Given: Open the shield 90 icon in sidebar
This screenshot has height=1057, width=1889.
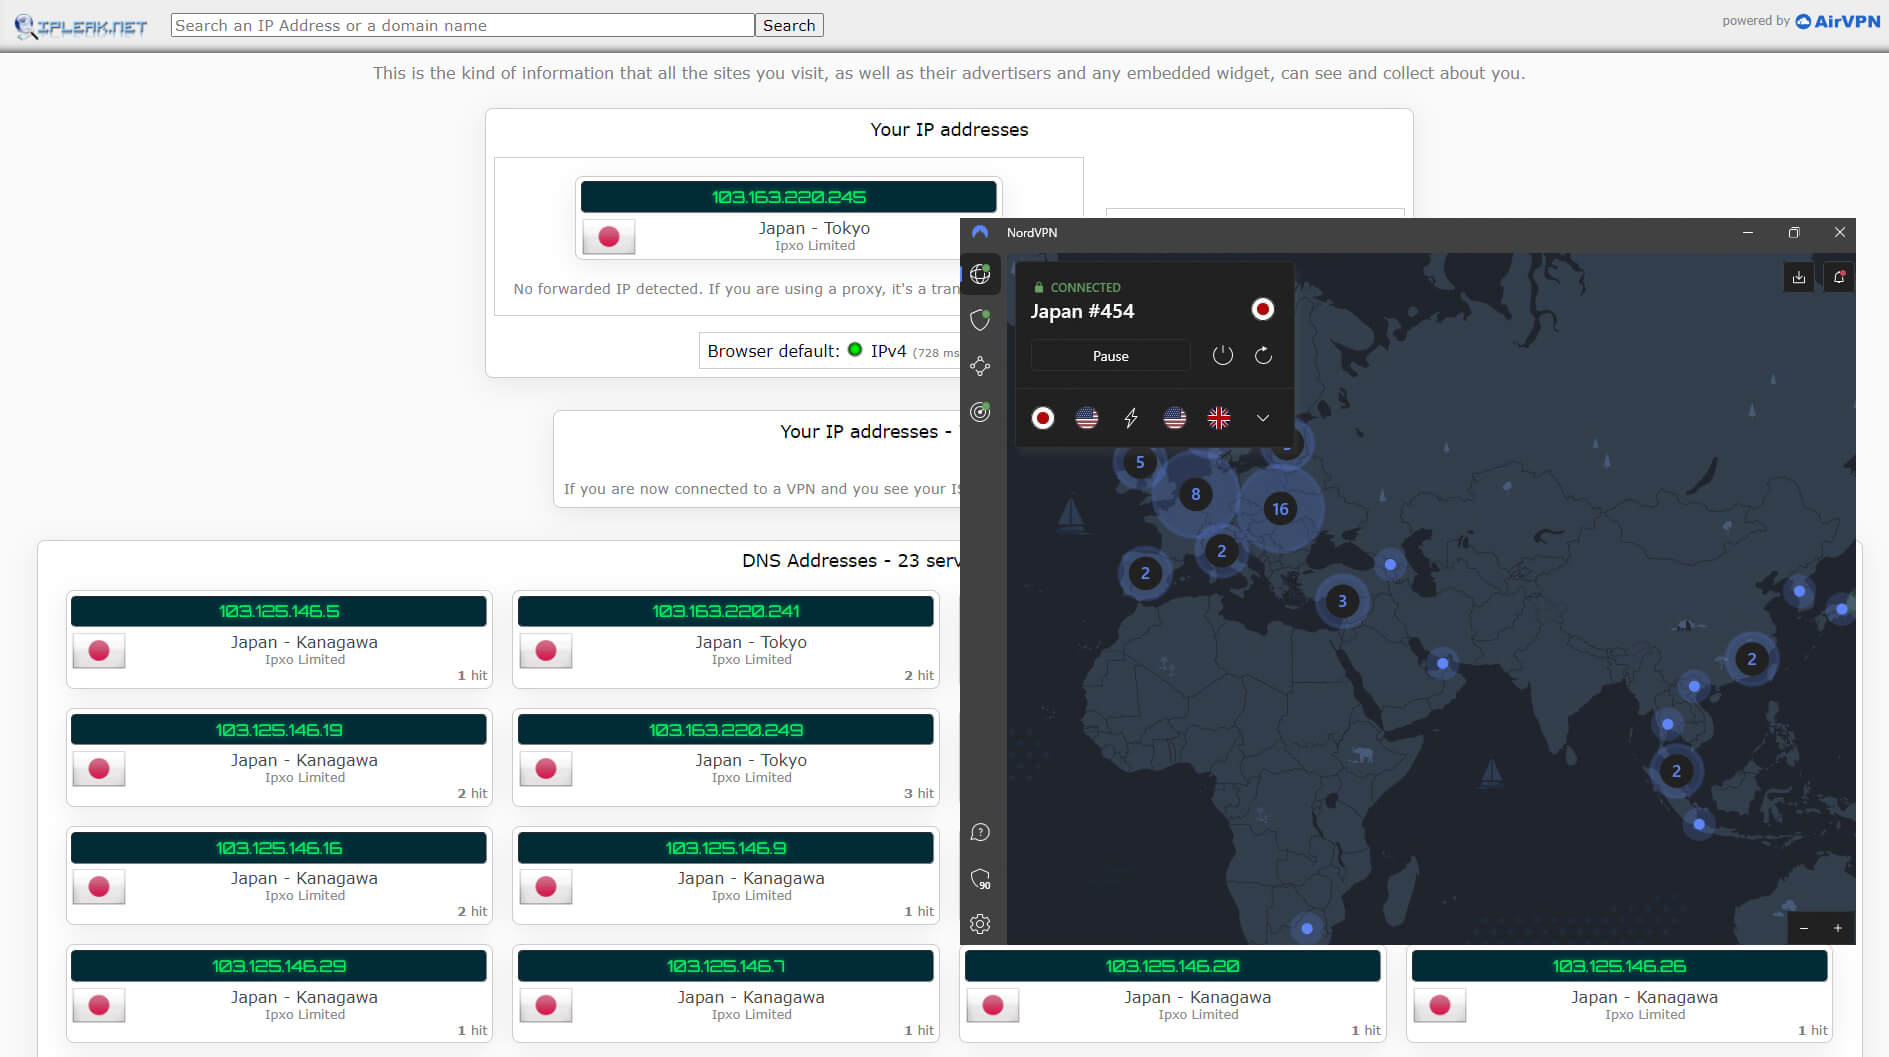Looking at the screenshot, I should pos(980,879).
